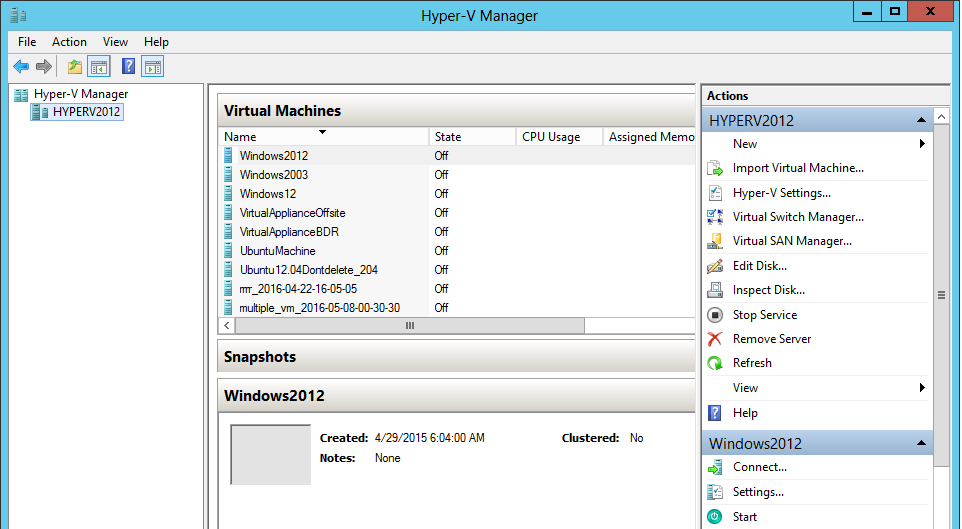Viewport: 962px width, 529px height.
Task: Open the Action menu
Action: click(x=69, y=42)
